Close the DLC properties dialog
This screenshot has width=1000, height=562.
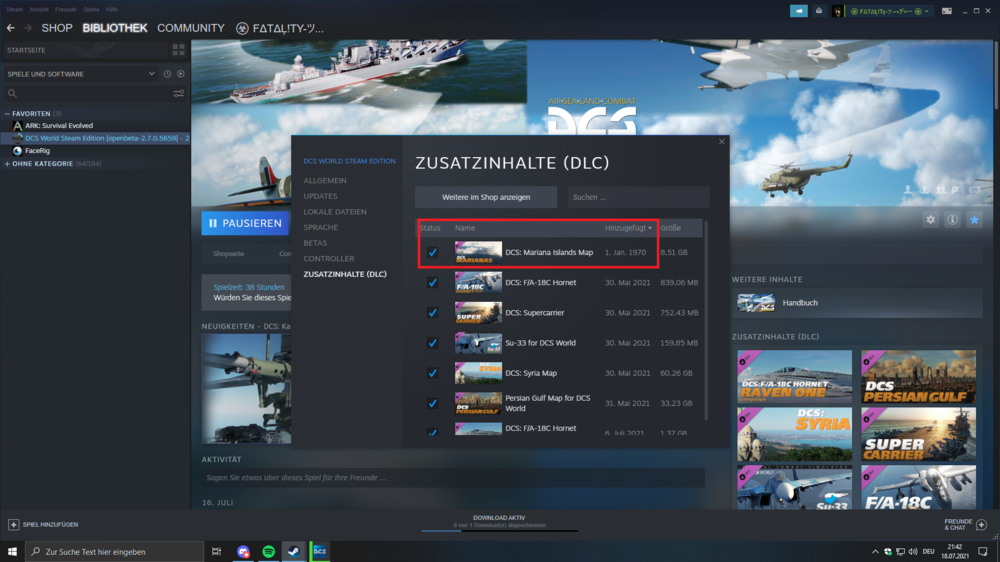[x=721, y=142]
